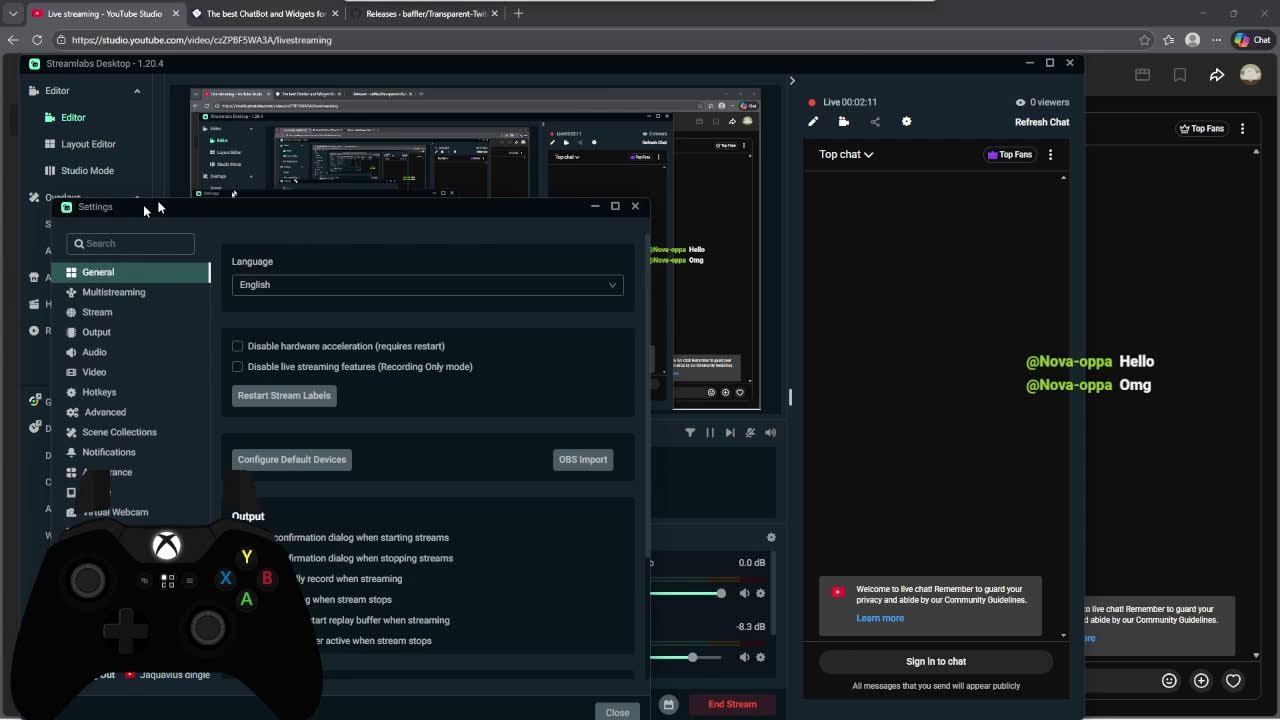Viewport: 1280px width, 720px height.
Task: Click the share stream icon
Action: click(875, 122)
